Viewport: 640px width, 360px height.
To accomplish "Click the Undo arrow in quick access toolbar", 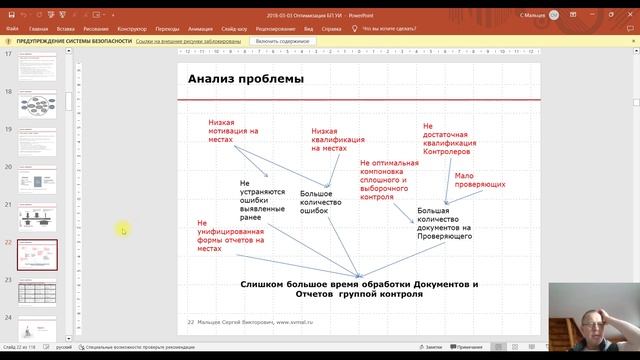I will click(x=24, y=15).
